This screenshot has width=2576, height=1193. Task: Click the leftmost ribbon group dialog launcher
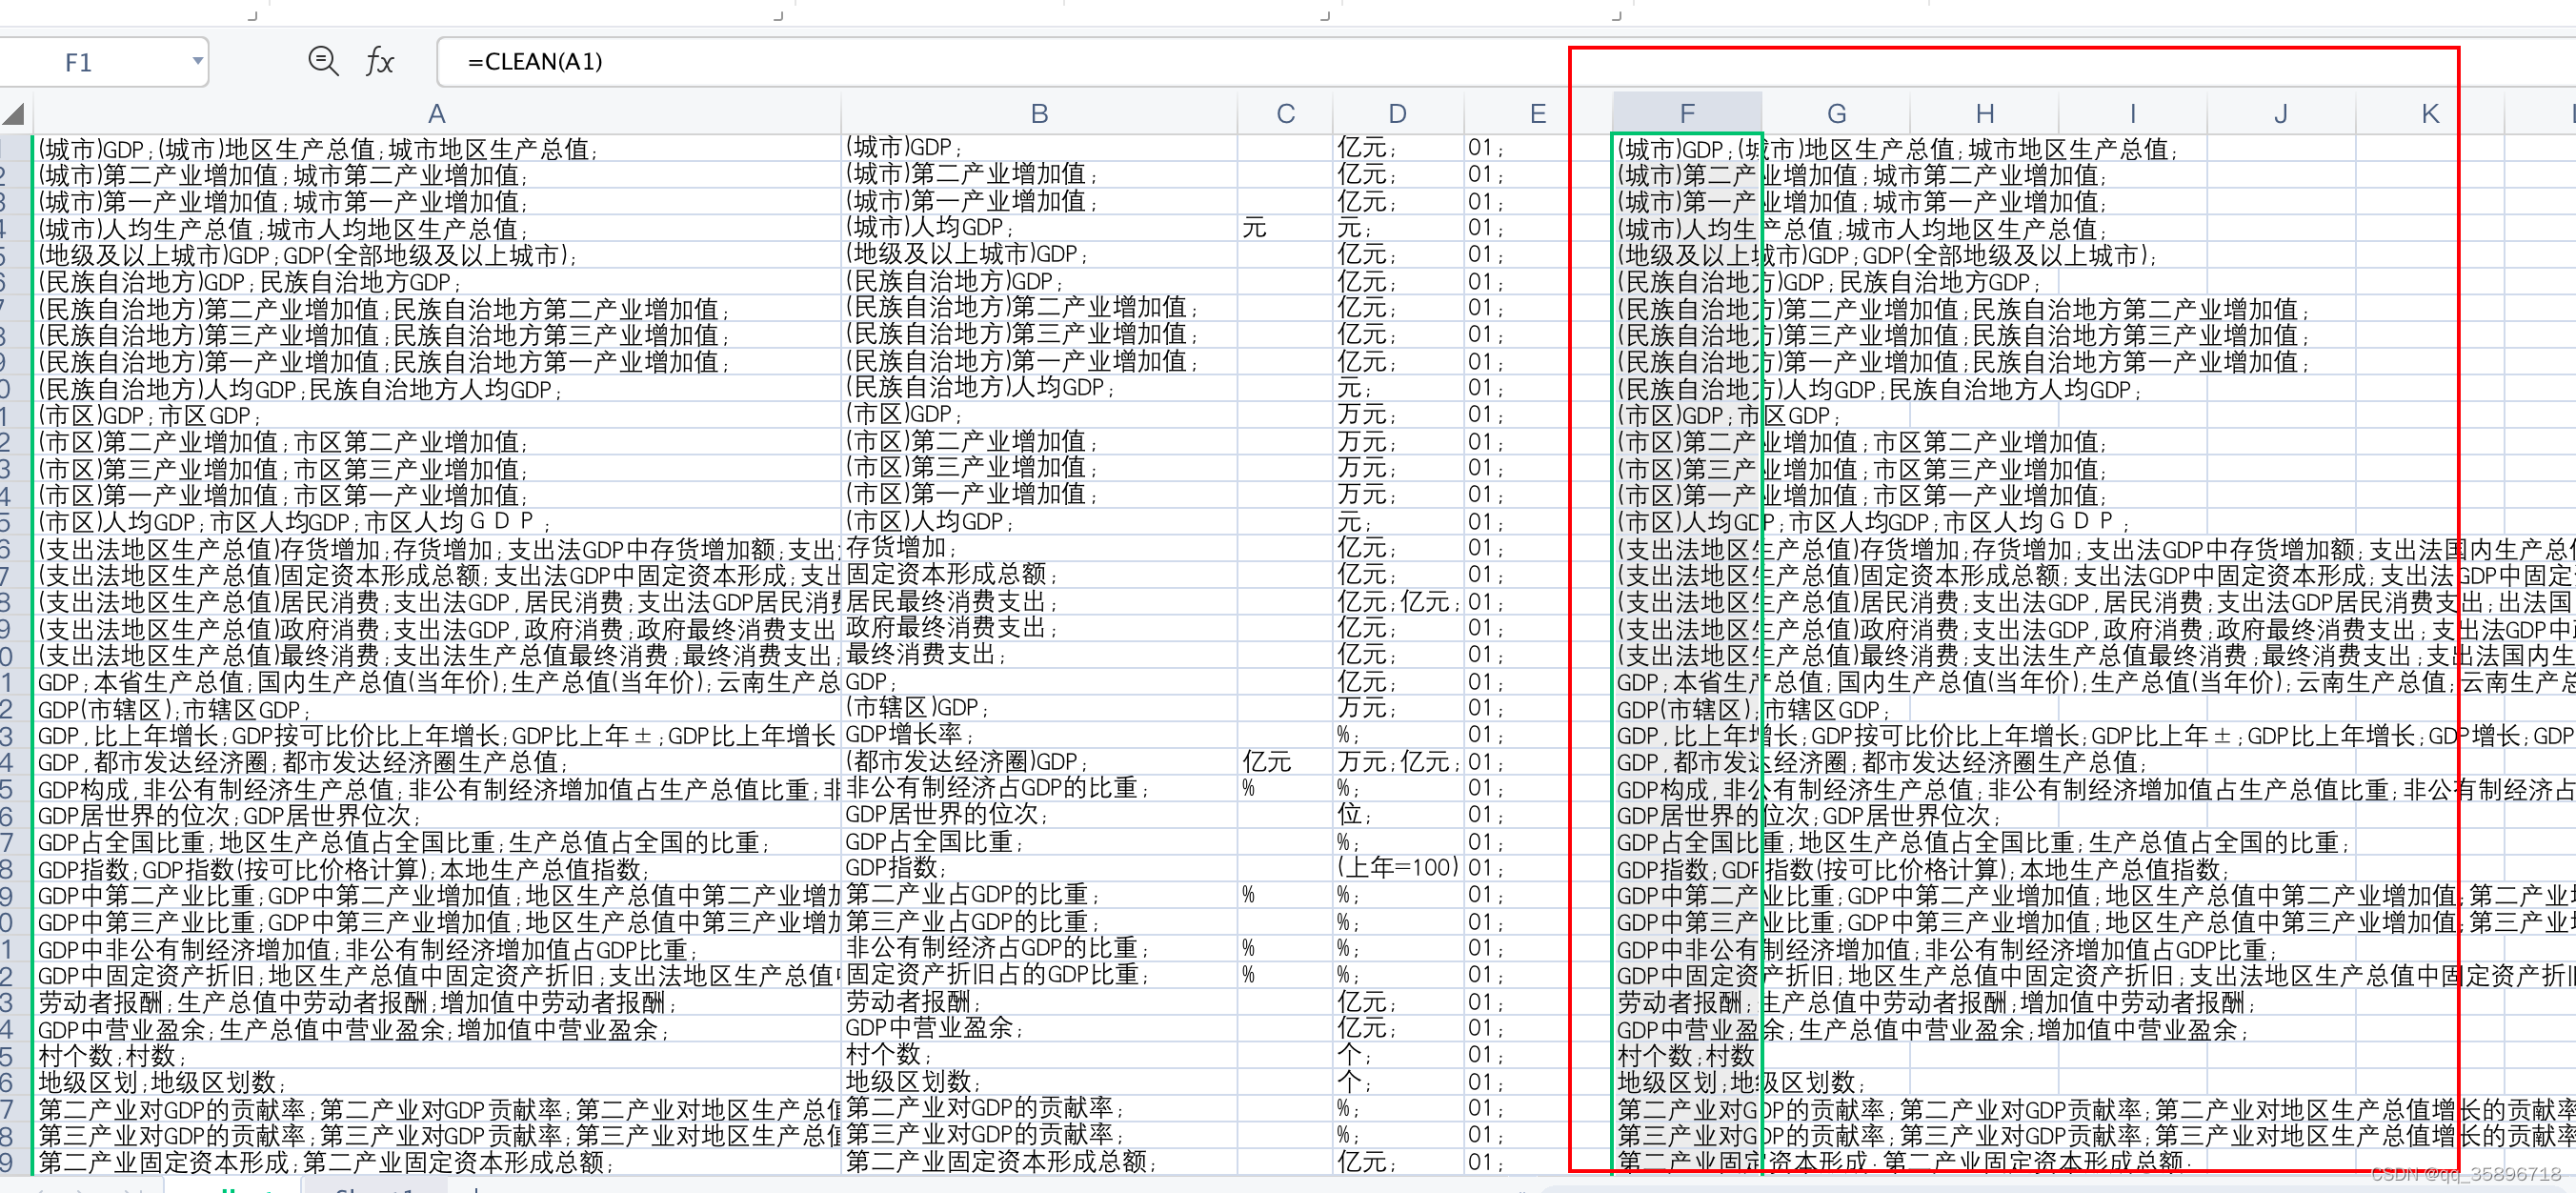[x=252, y=15]
